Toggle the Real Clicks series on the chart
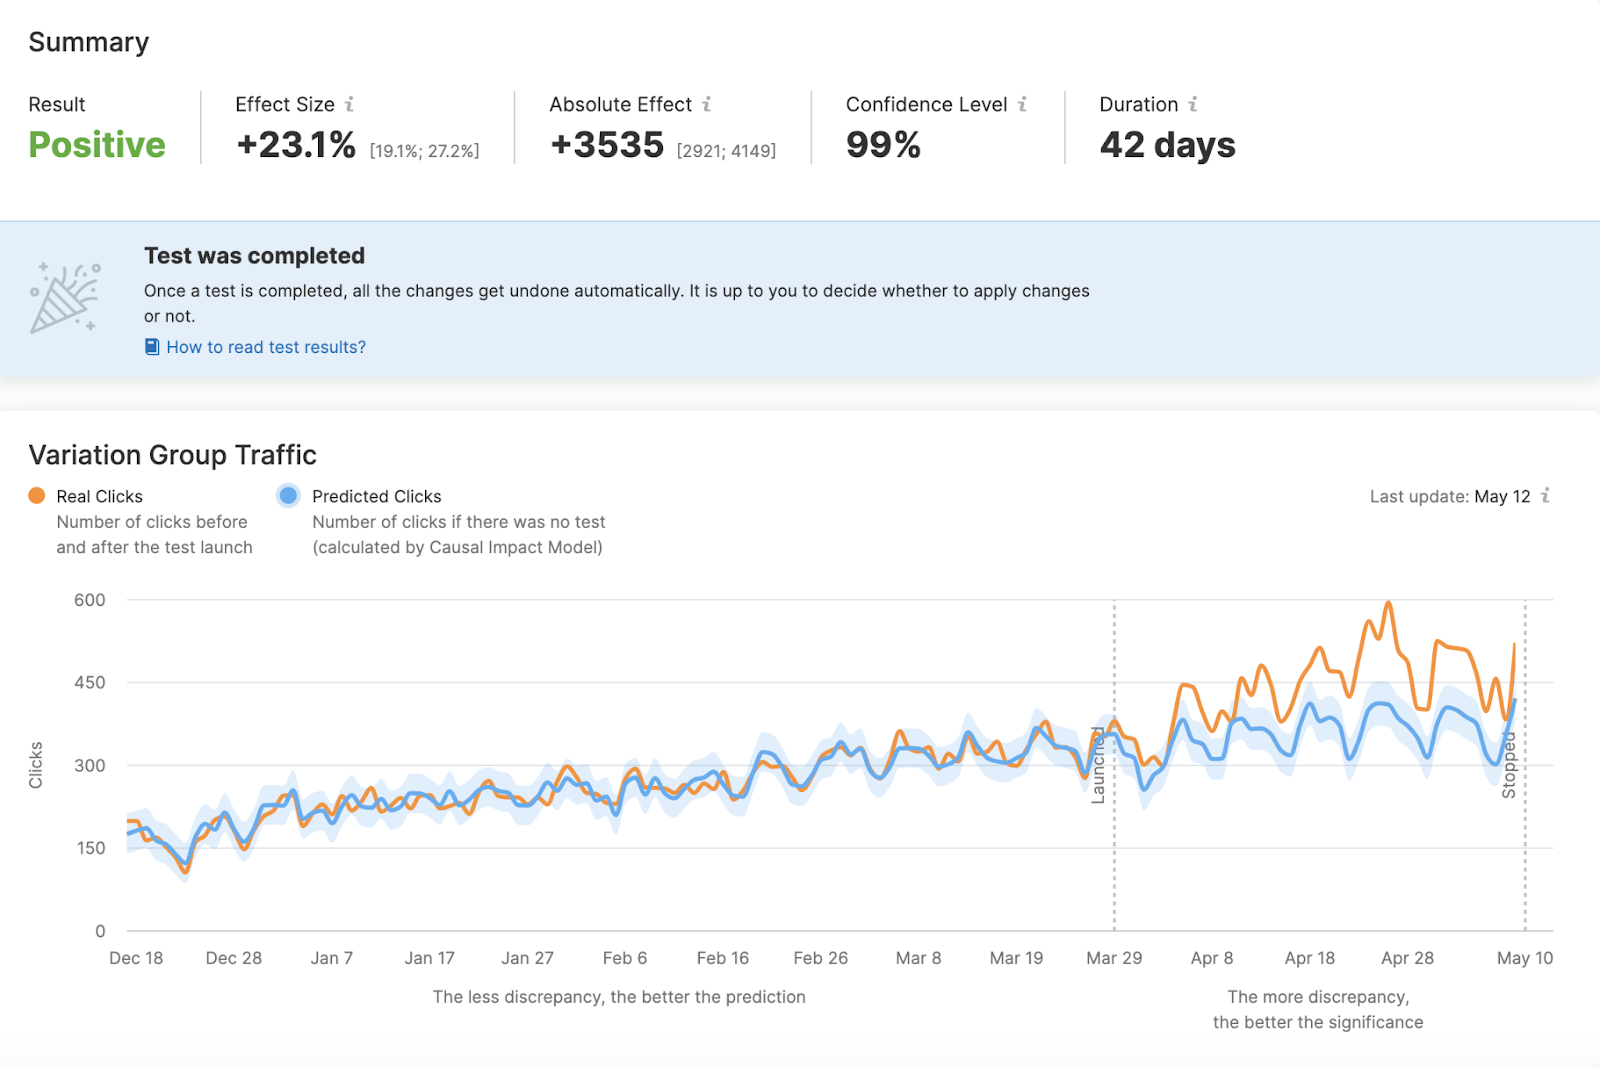 point(99,494)
